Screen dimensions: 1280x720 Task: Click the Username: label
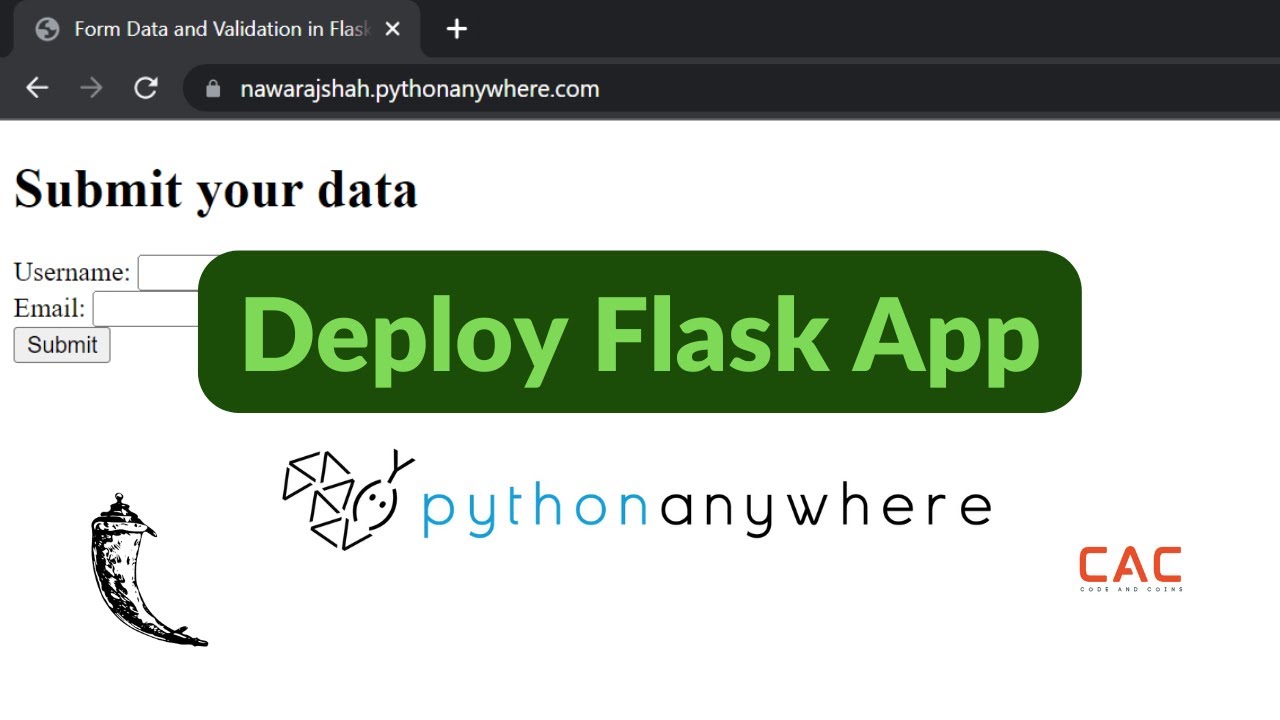[x=72, y=272]
